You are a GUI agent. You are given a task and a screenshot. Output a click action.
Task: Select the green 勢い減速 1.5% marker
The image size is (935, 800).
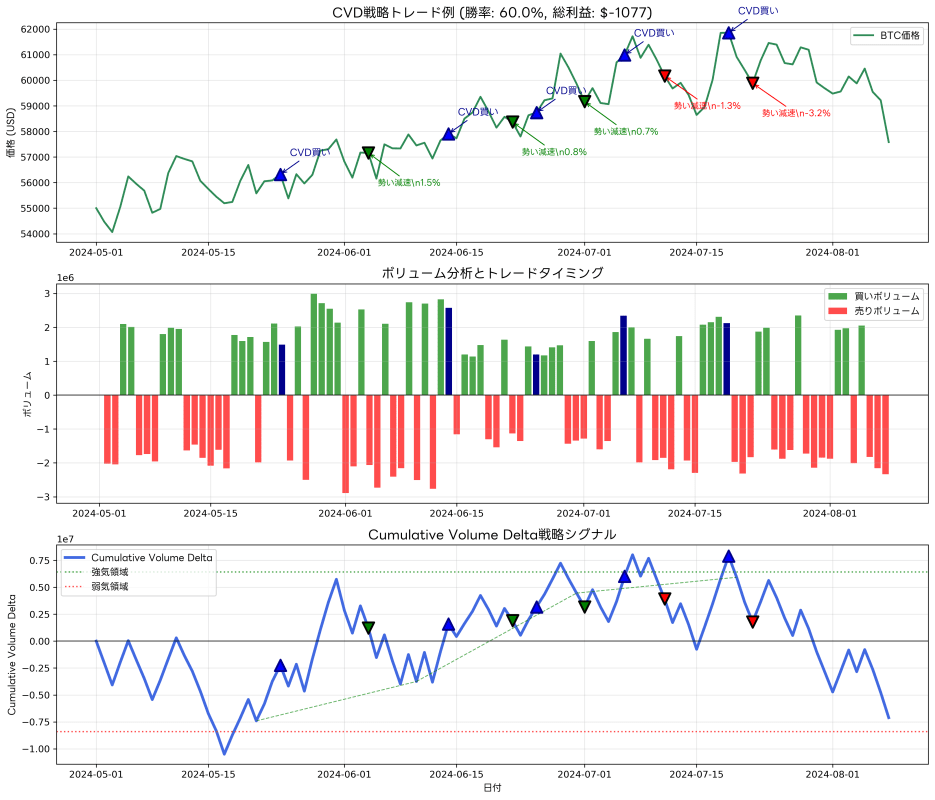click(368, 151)
